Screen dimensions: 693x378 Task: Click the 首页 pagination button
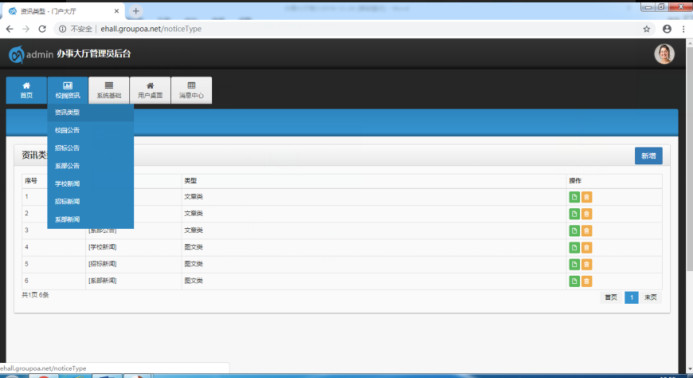pos(611,298)
